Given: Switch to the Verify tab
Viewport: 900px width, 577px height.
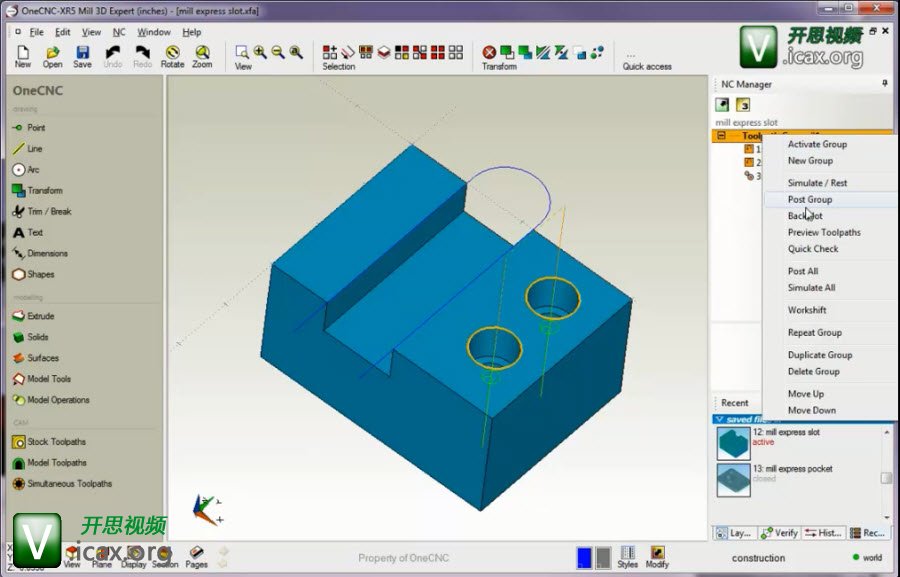Looking at the screenshot, I should (779, 533).
